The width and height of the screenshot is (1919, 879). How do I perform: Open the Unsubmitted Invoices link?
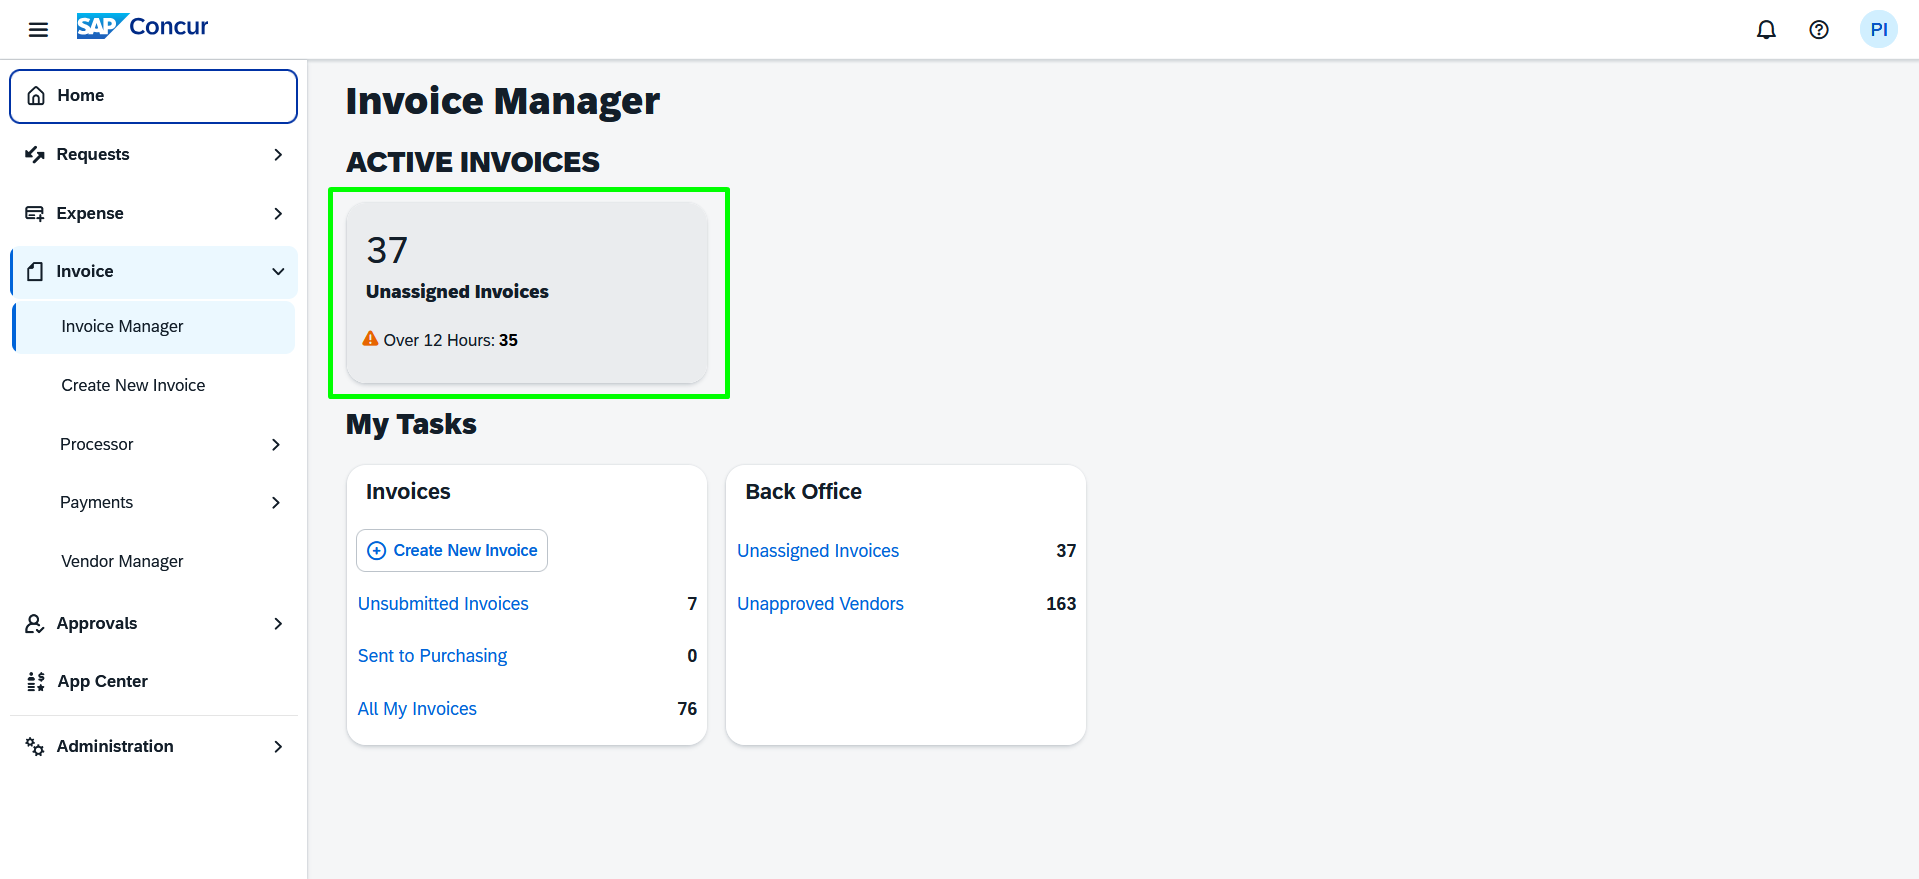(443, 604)
